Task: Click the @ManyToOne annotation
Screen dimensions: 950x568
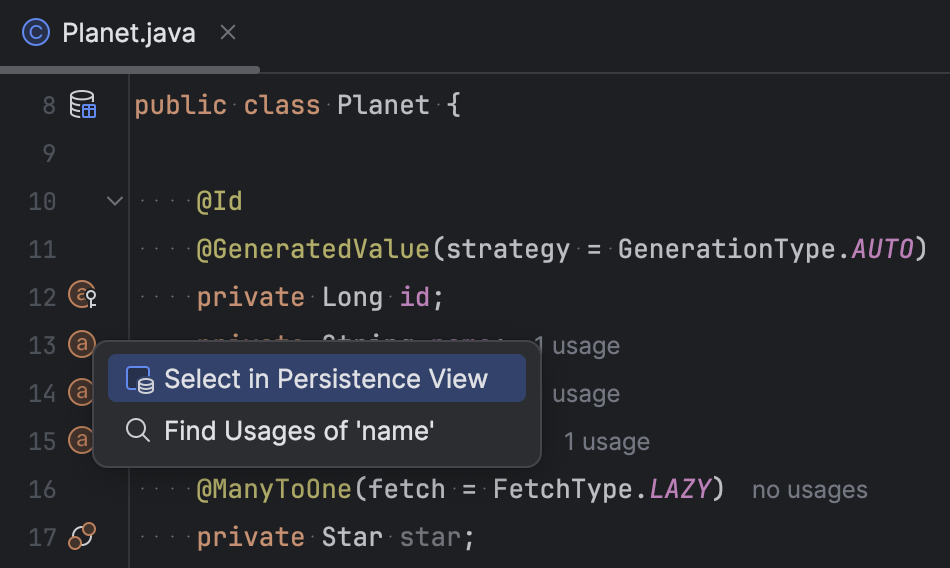Action: [x=274, y=489]
